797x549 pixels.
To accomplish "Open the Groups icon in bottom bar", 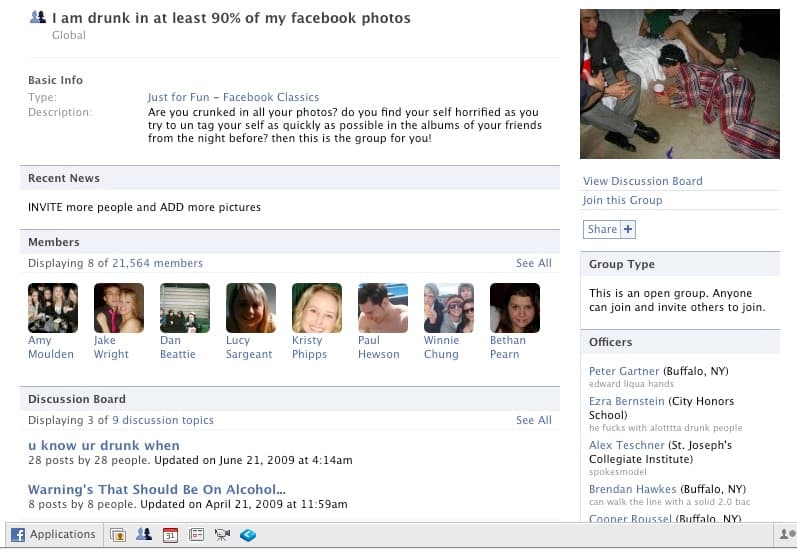I will [x=144, y=534].
